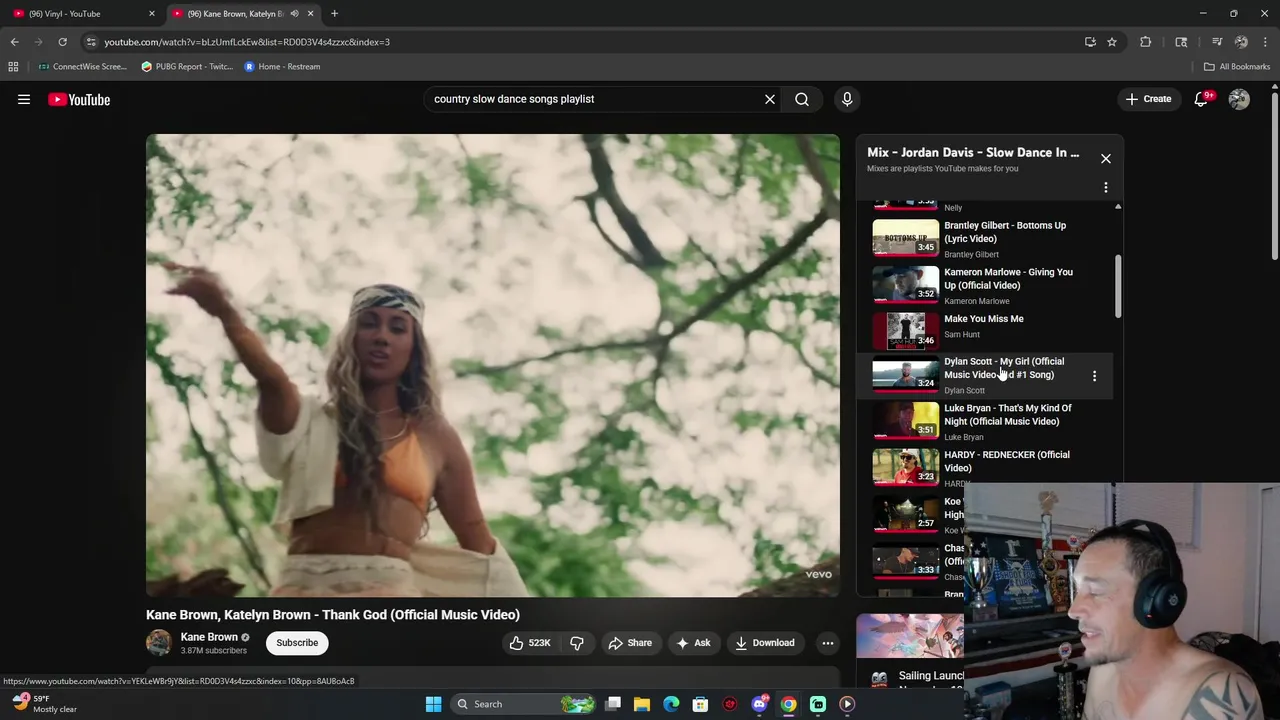
Task: Open more actions below the video
Action: coord(828,643)
